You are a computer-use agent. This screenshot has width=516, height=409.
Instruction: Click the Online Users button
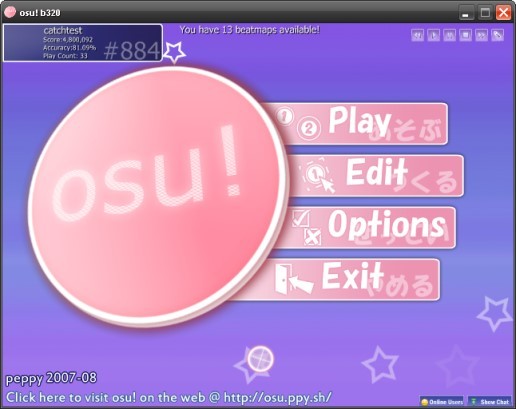pos(442,402)
